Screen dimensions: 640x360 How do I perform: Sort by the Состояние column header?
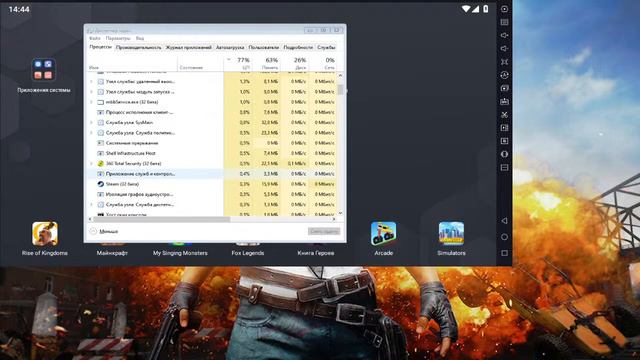tap(200, 63)
